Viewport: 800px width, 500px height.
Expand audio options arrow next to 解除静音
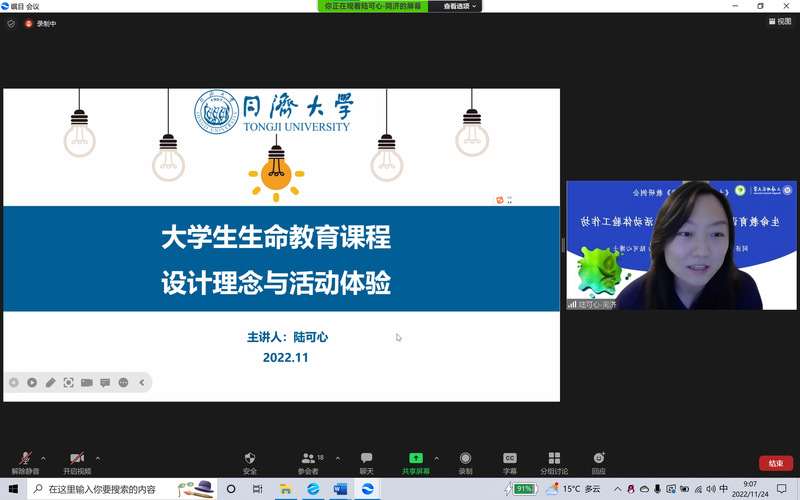click(x=43, y=458)
